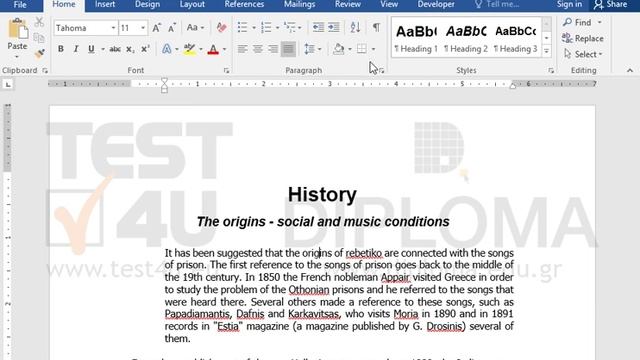
Task: Toggle Superscript formatting
Action: pyautogui.click(x=145, y=49)
